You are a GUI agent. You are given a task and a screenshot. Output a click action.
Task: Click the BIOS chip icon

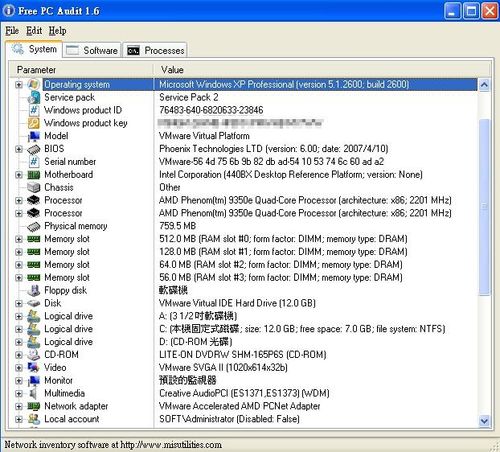(33, 149)
